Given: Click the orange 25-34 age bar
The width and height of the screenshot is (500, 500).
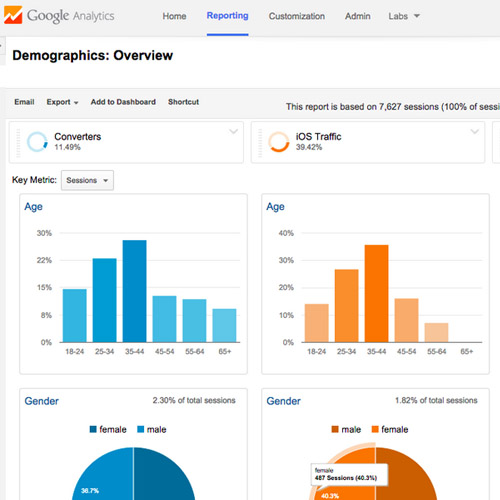Looking at the screenshot, I should coord(347,306).
